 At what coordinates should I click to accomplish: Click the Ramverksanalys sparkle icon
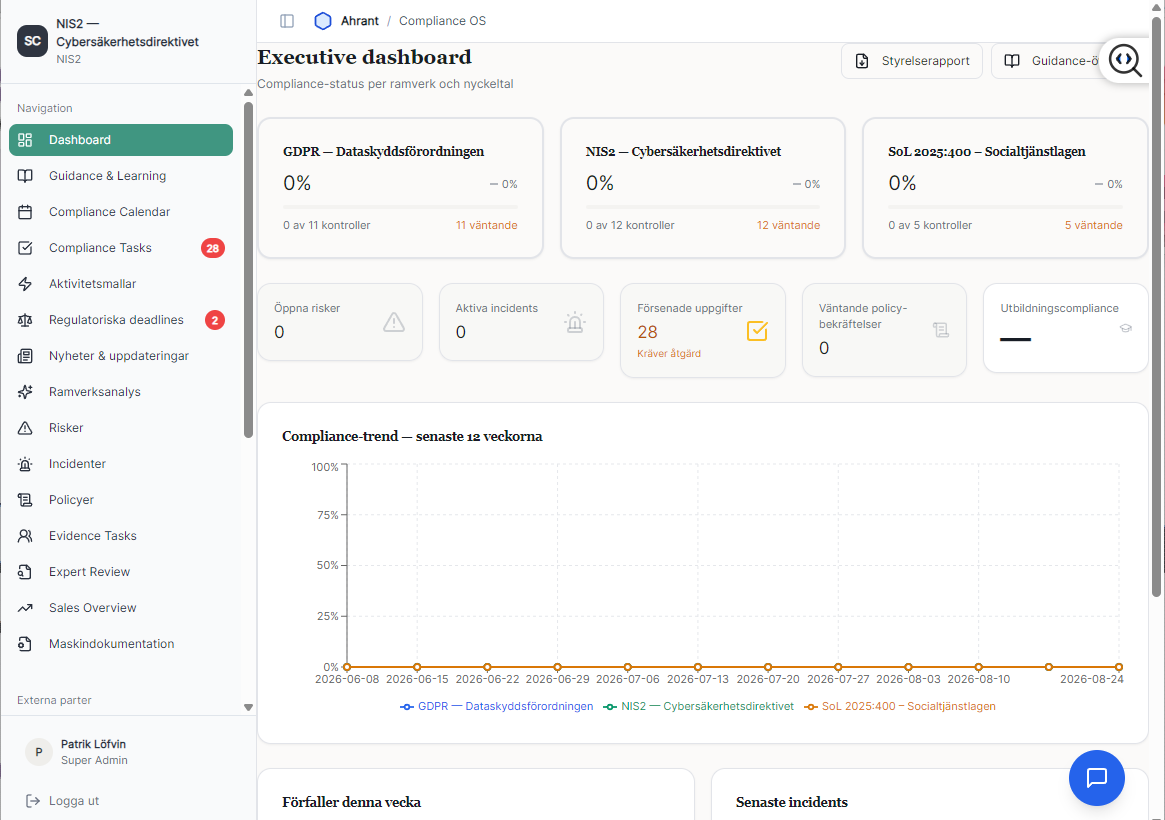(x=25, y=392)
